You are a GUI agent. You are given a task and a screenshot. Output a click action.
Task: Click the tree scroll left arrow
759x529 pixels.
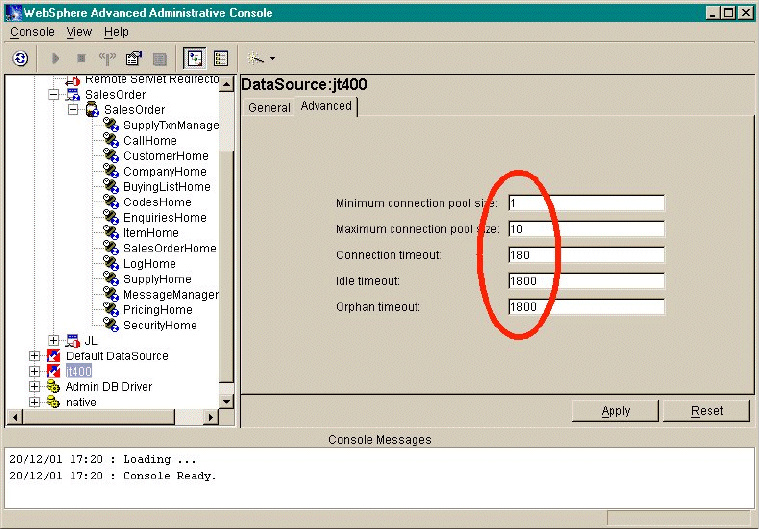(15, 417)
